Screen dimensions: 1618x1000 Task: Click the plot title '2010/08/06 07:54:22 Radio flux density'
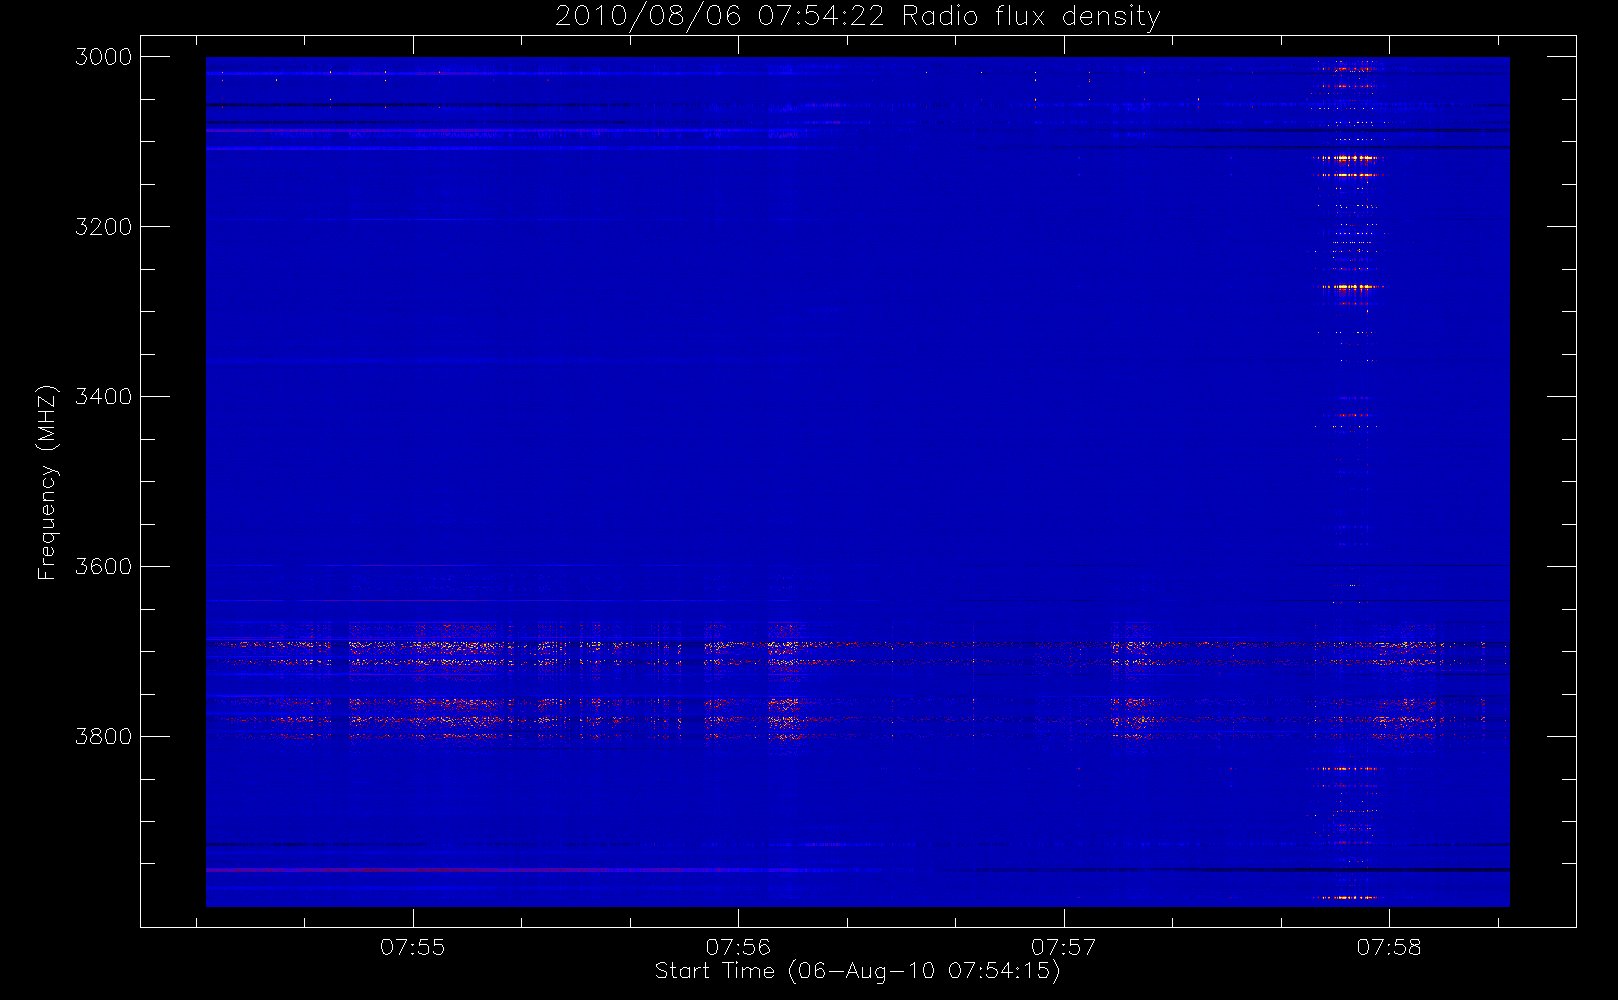coord(858,17)
